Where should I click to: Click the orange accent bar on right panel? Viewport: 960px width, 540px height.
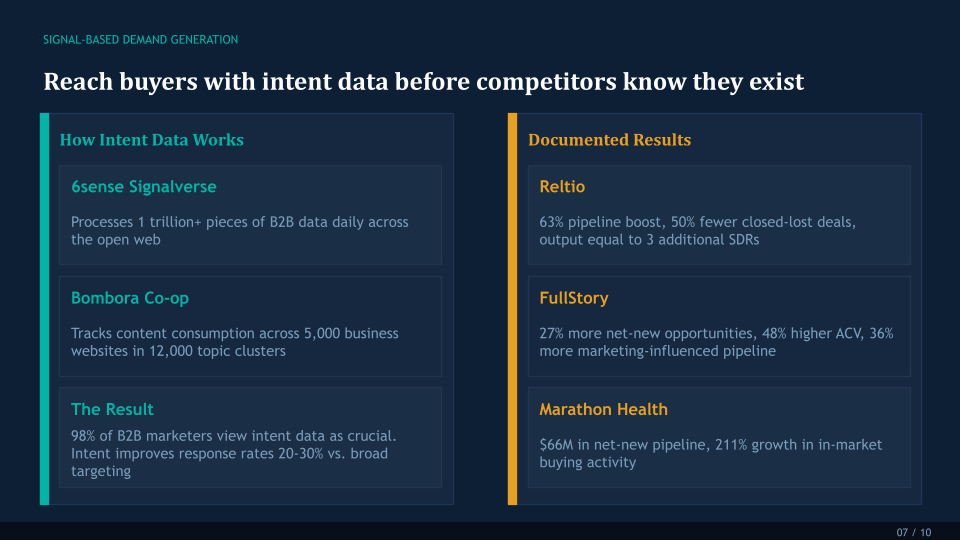pos(512,309)
